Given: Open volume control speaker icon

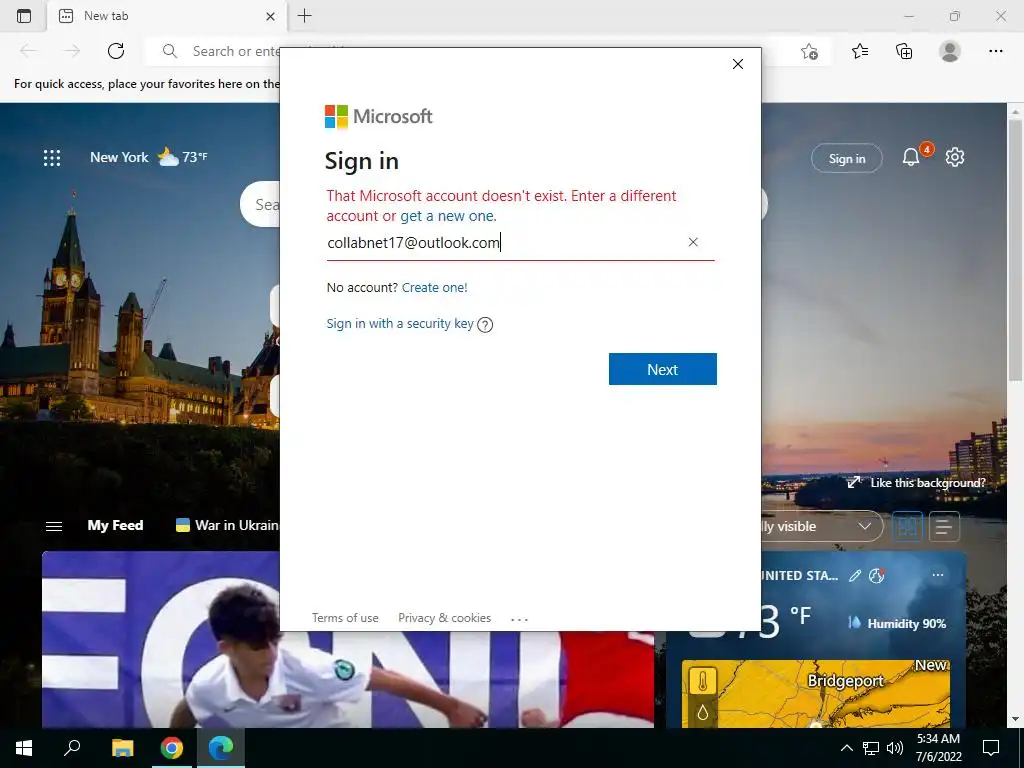Looking at the screenshot, I should click(x=895, y=748).
